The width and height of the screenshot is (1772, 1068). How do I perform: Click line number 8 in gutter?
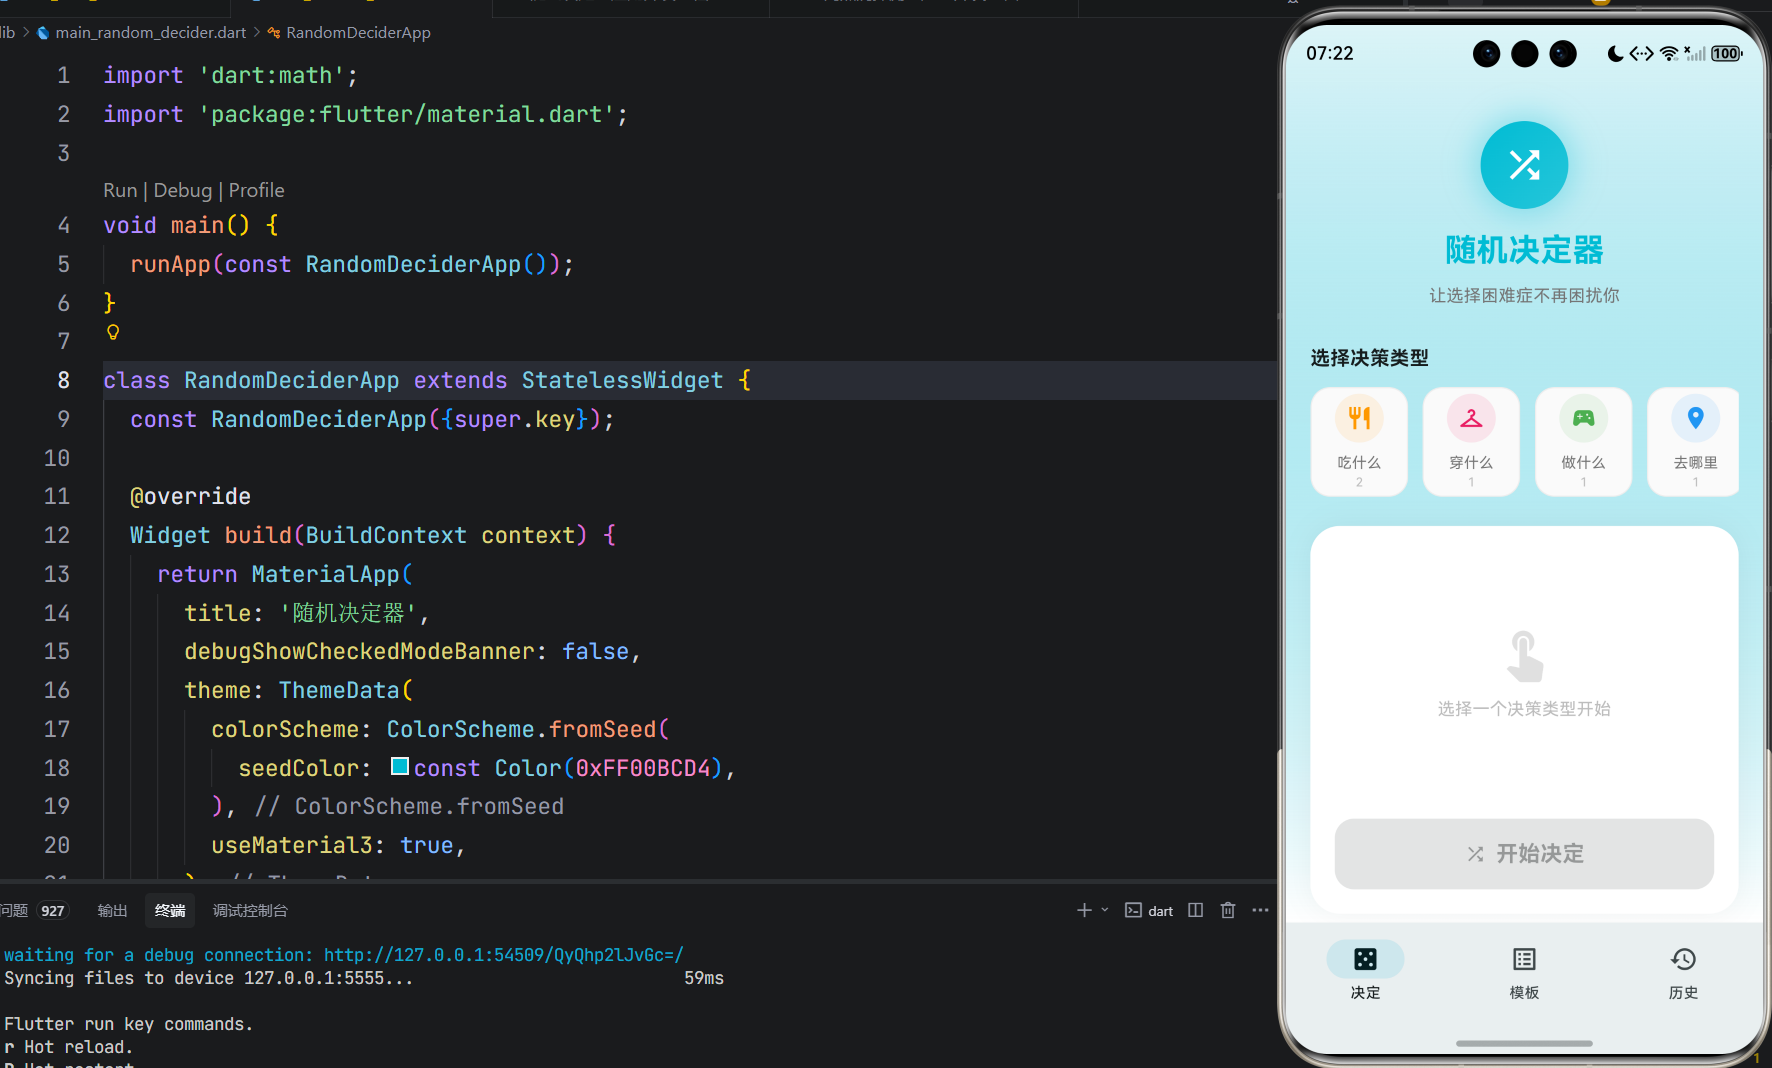pos(63,380)
